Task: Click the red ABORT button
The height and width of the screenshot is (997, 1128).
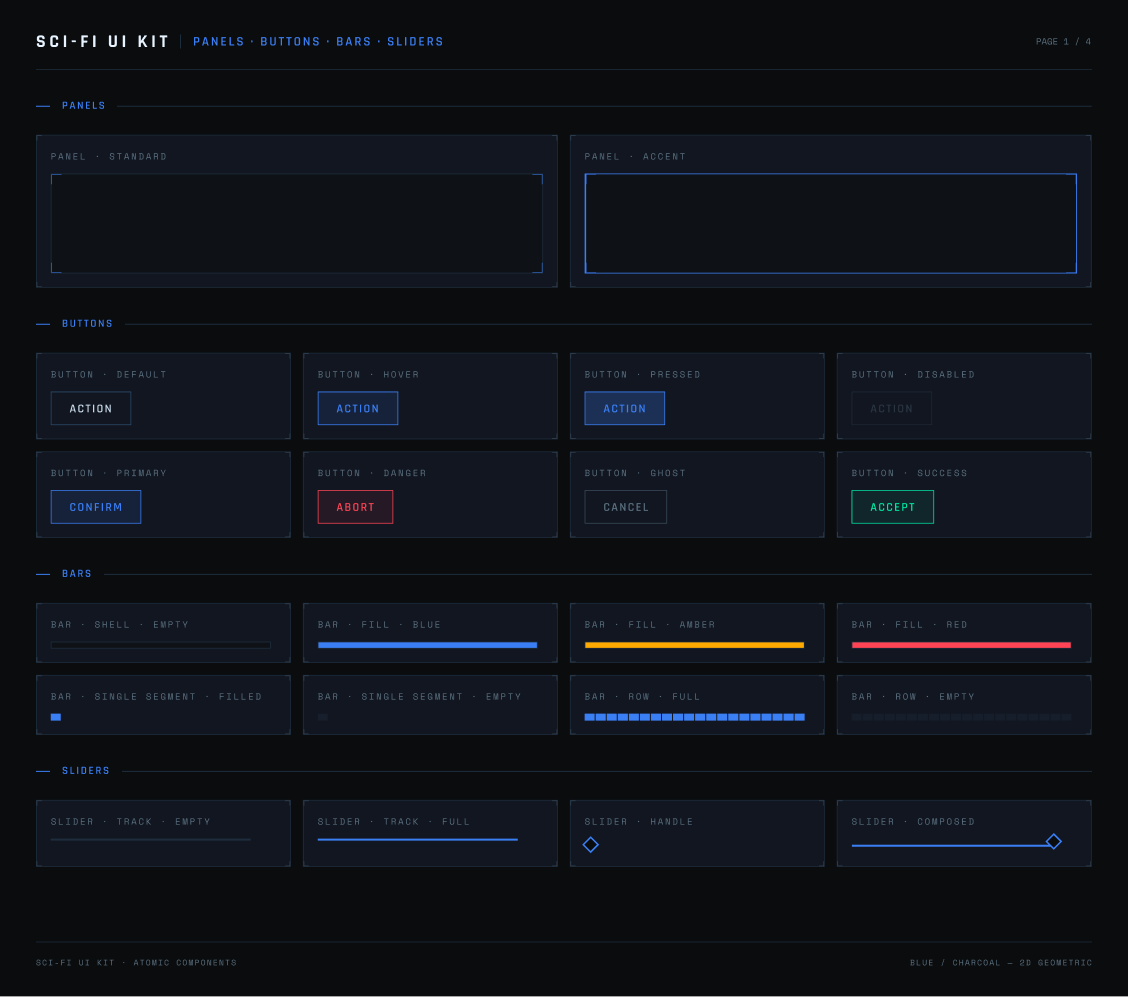Action: pos(355,506)
